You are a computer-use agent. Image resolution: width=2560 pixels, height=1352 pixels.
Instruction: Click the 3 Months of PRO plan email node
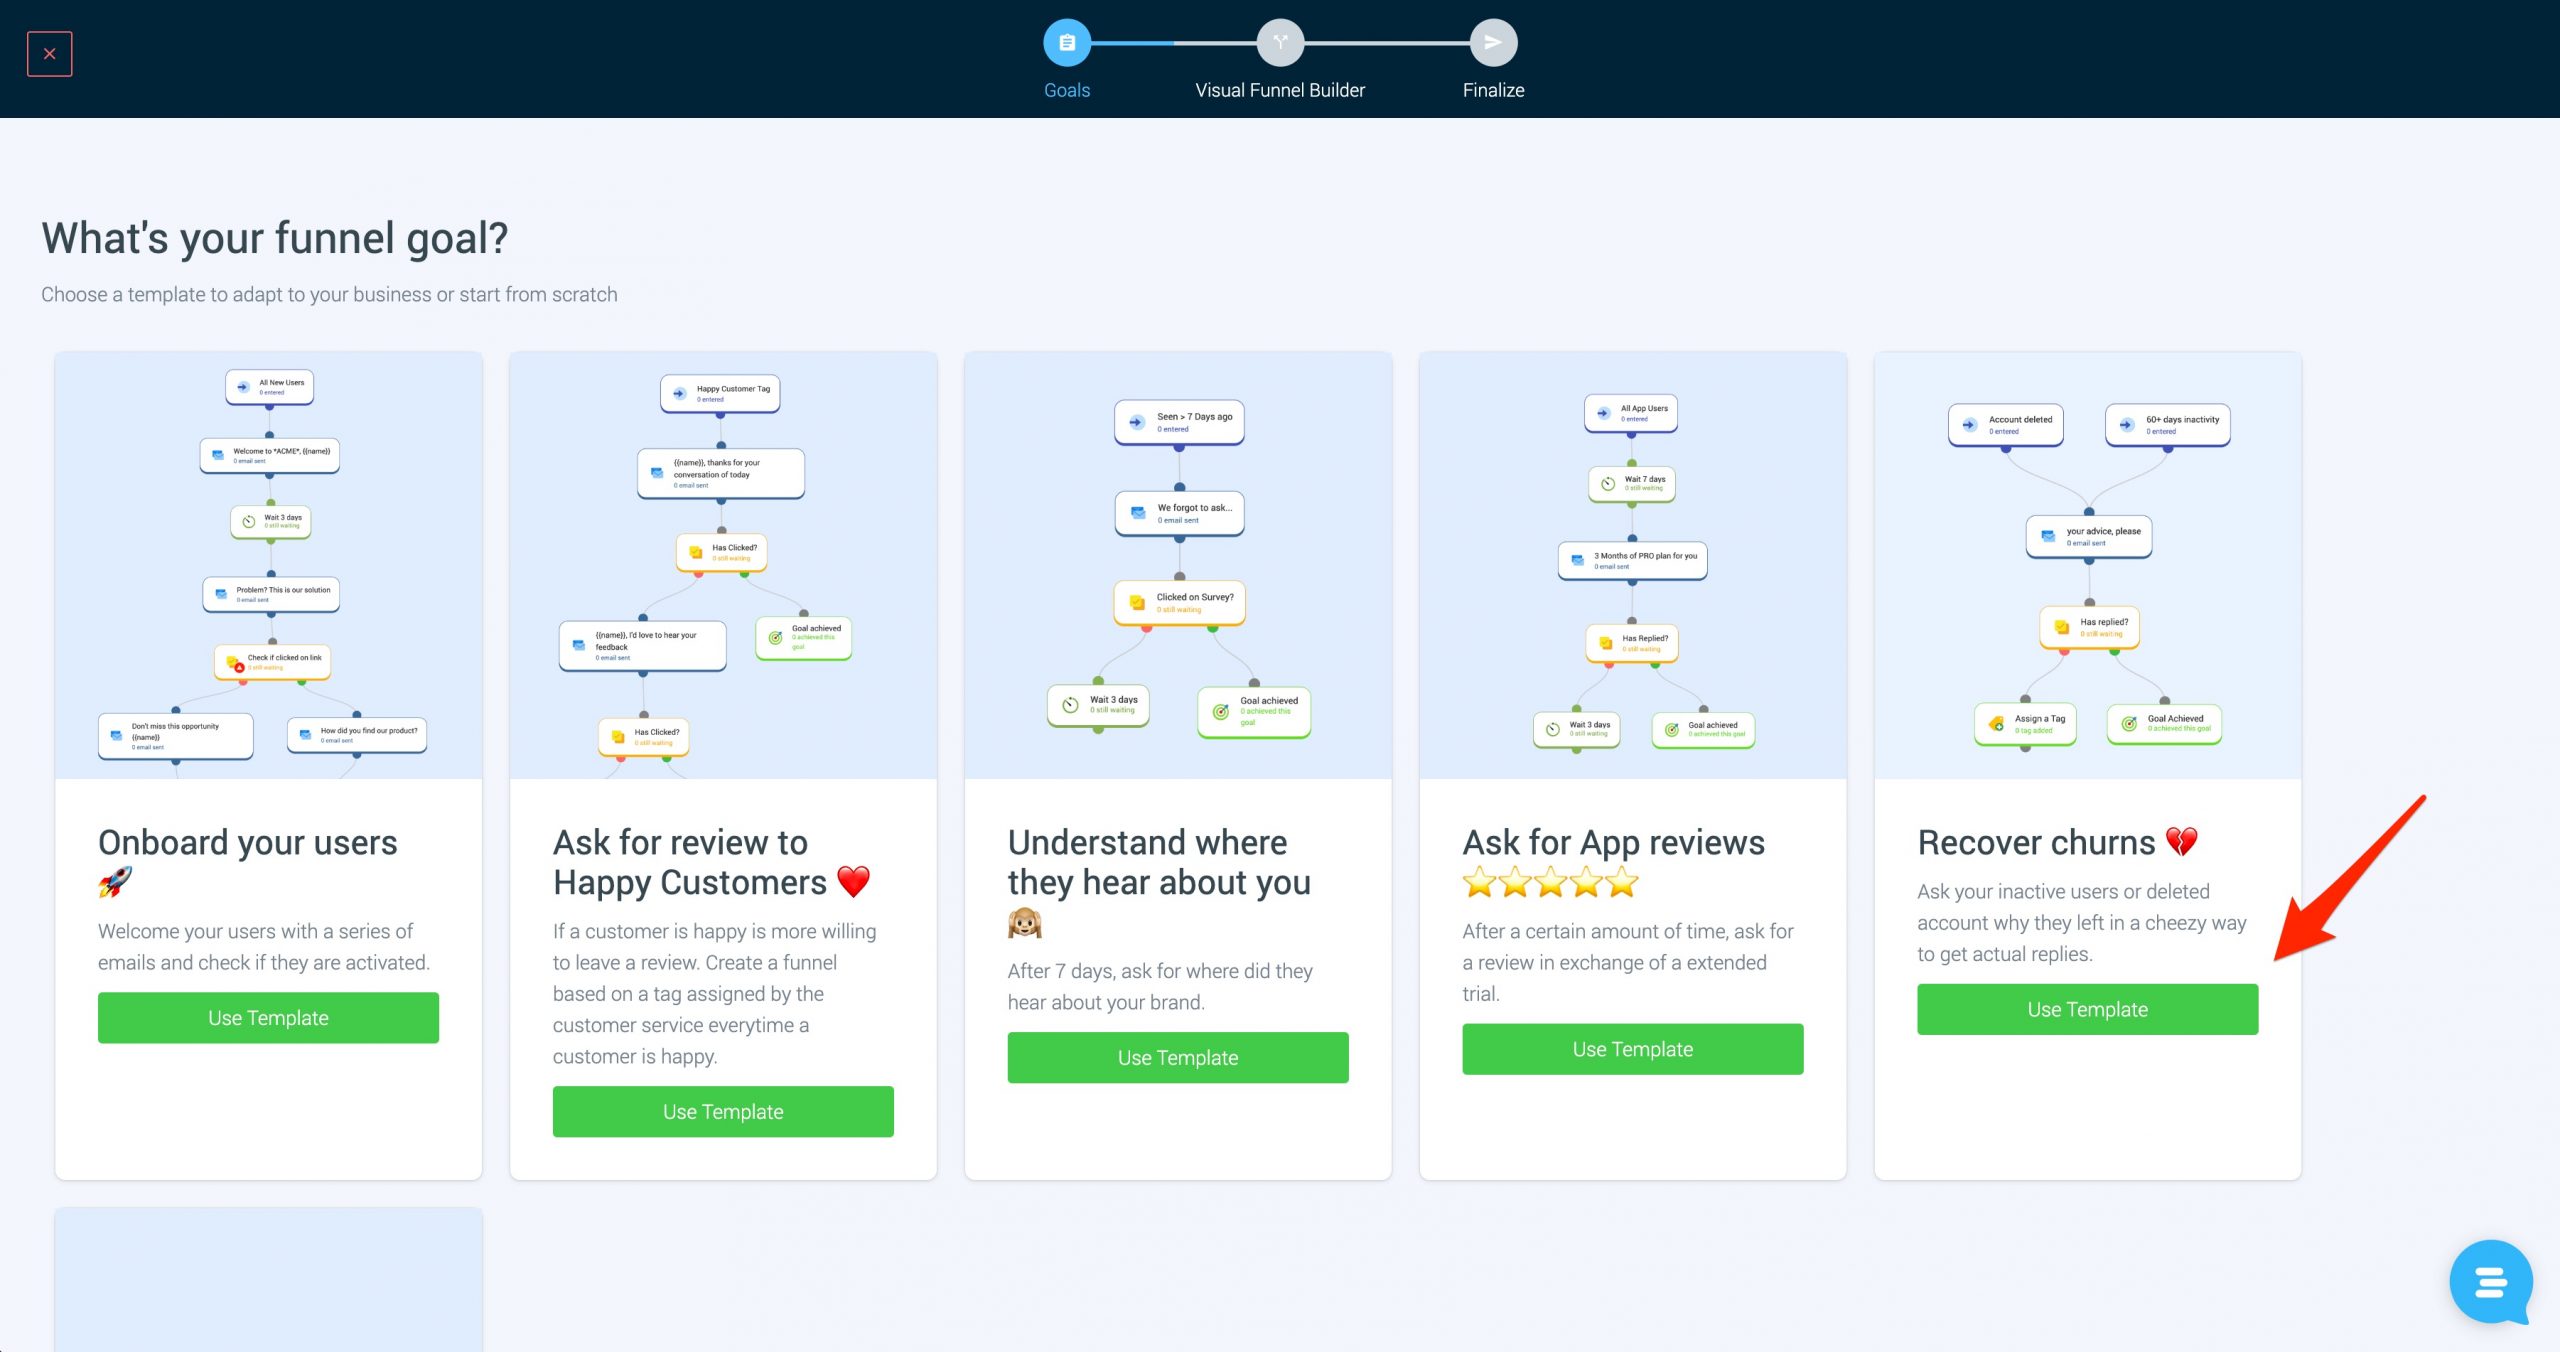point(1633,560)
